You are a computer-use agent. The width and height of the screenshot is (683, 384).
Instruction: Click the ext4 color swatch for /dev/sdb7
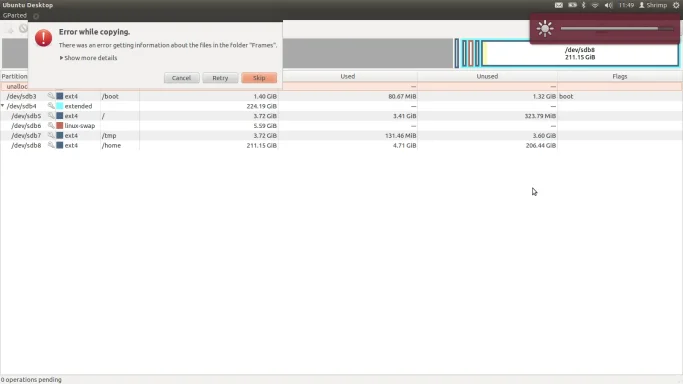[x=60, y=135]
